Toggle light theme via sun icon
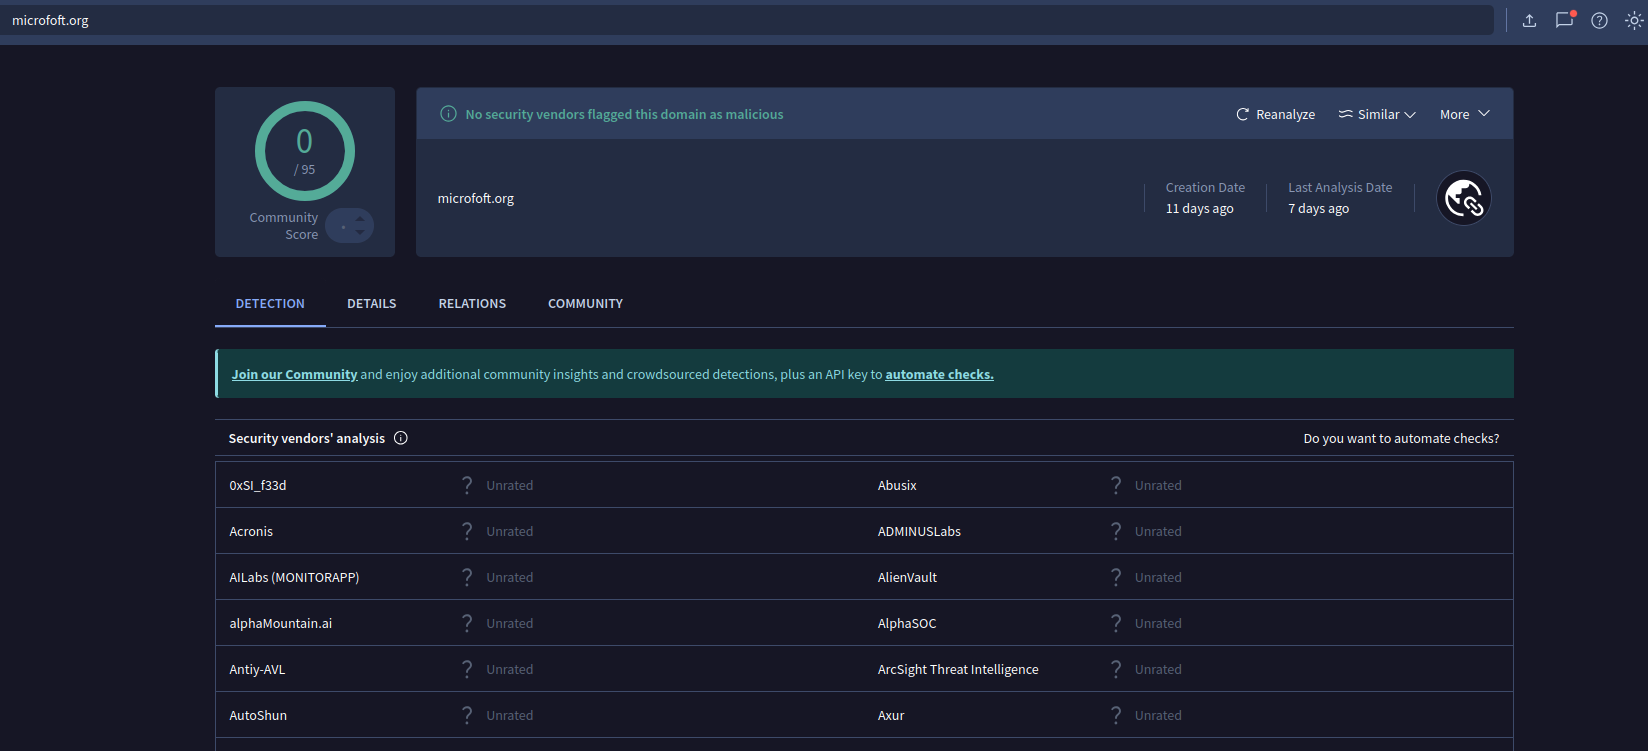The height and width of the screenshot is (751, 1648). click(1634, 20)
